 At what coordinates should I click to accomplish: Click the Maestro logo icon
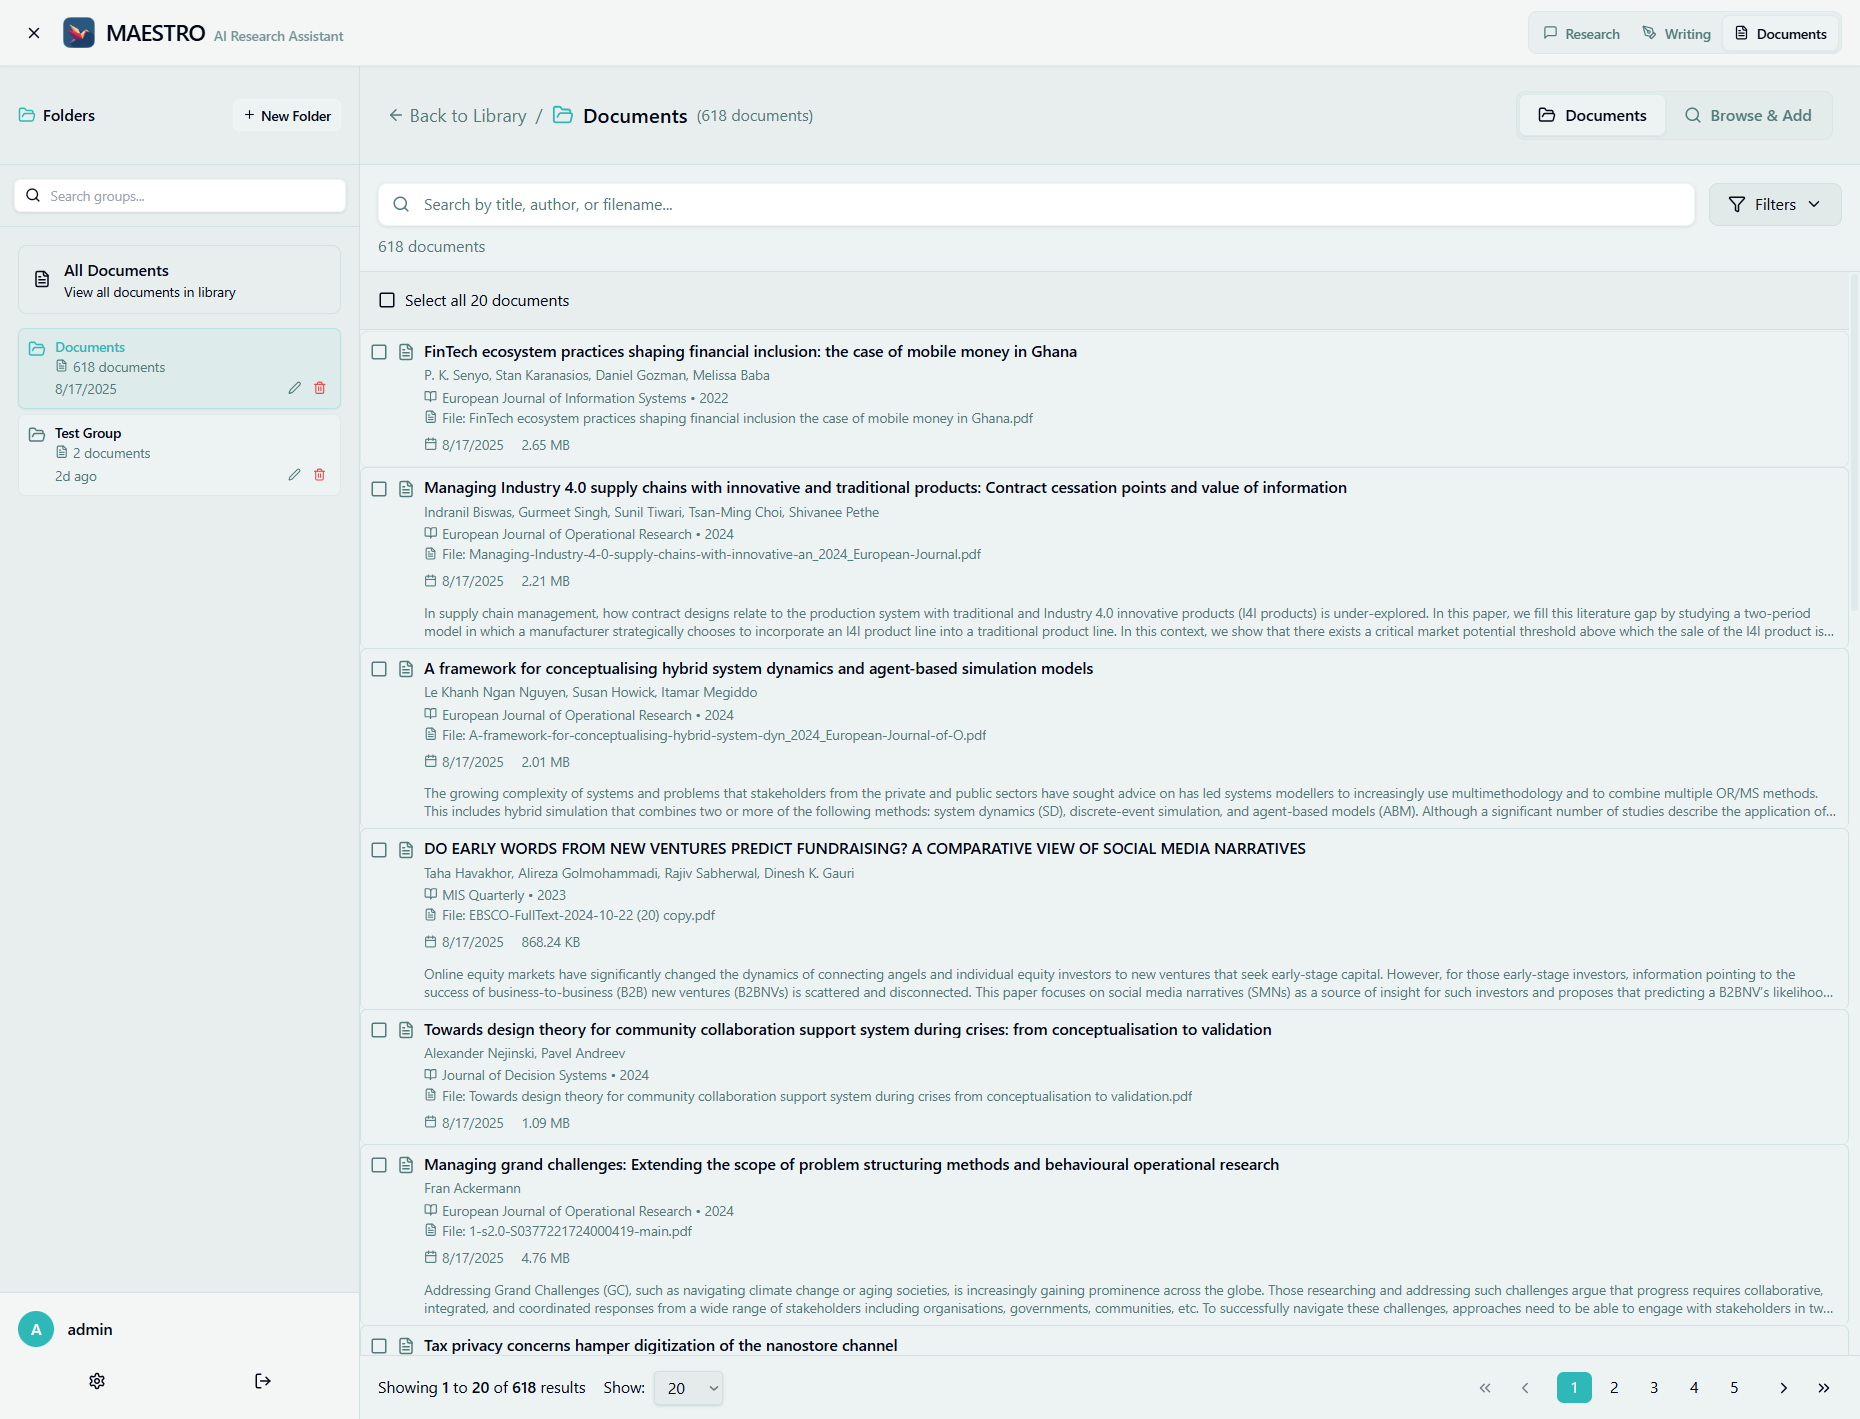pos(79,32)
